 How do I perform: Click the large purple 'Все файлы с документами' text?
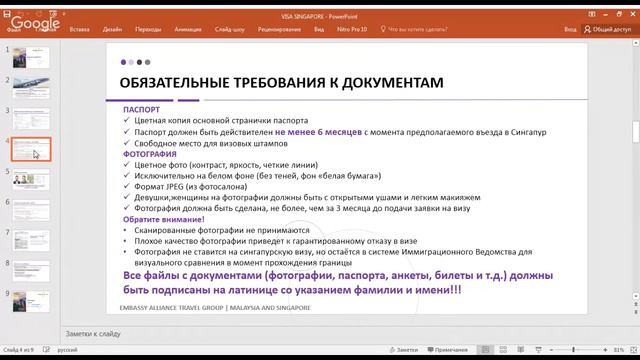click(x=338, y=282)
